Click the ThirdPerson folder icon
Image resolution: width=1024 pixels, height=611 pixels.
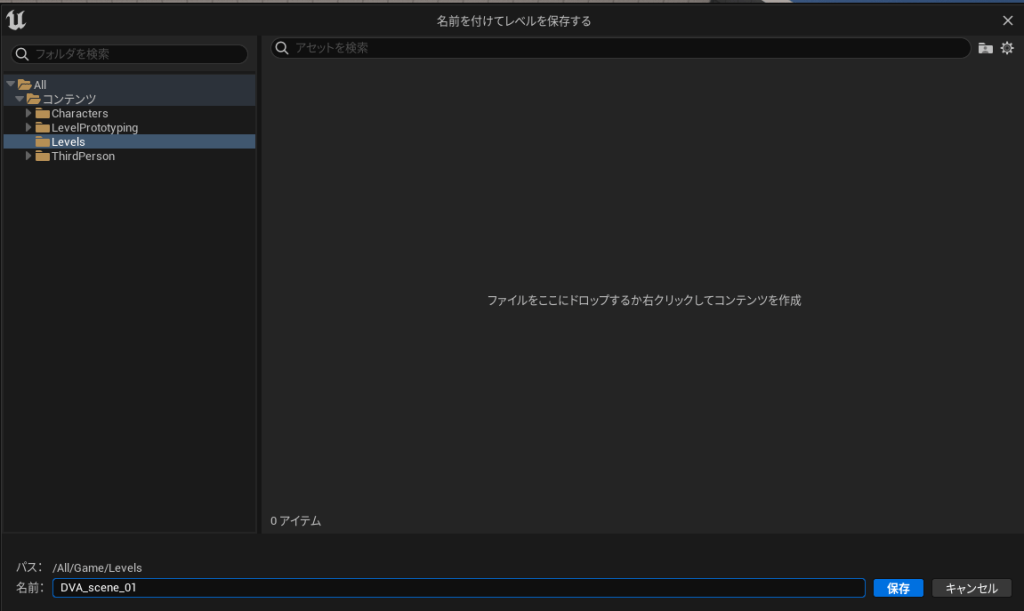tap(43, 156)
